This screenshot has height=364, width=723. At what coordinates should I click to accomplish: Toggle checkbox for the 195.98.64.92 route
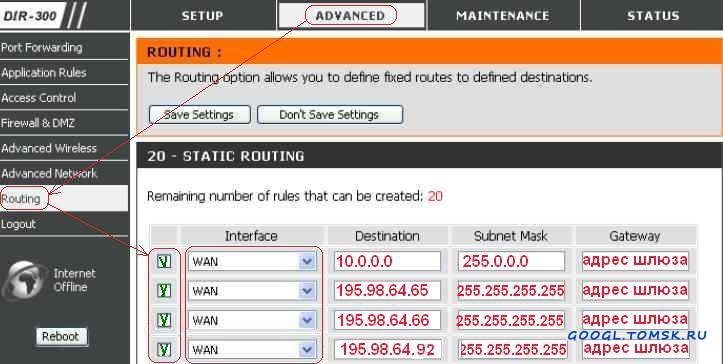[164, 350]
